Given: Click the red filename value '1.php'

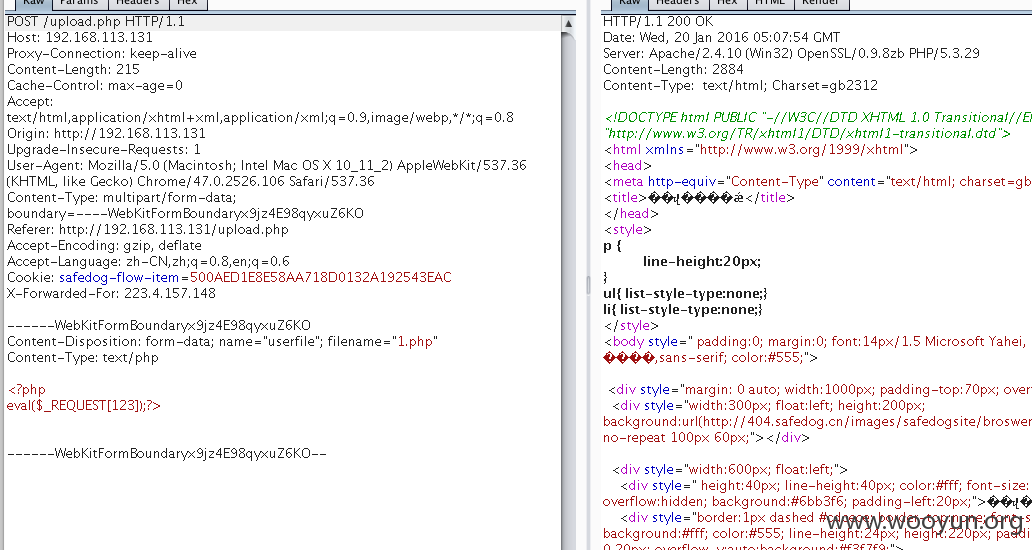Looking at the screenshot, I should click(x=415, y=341).
